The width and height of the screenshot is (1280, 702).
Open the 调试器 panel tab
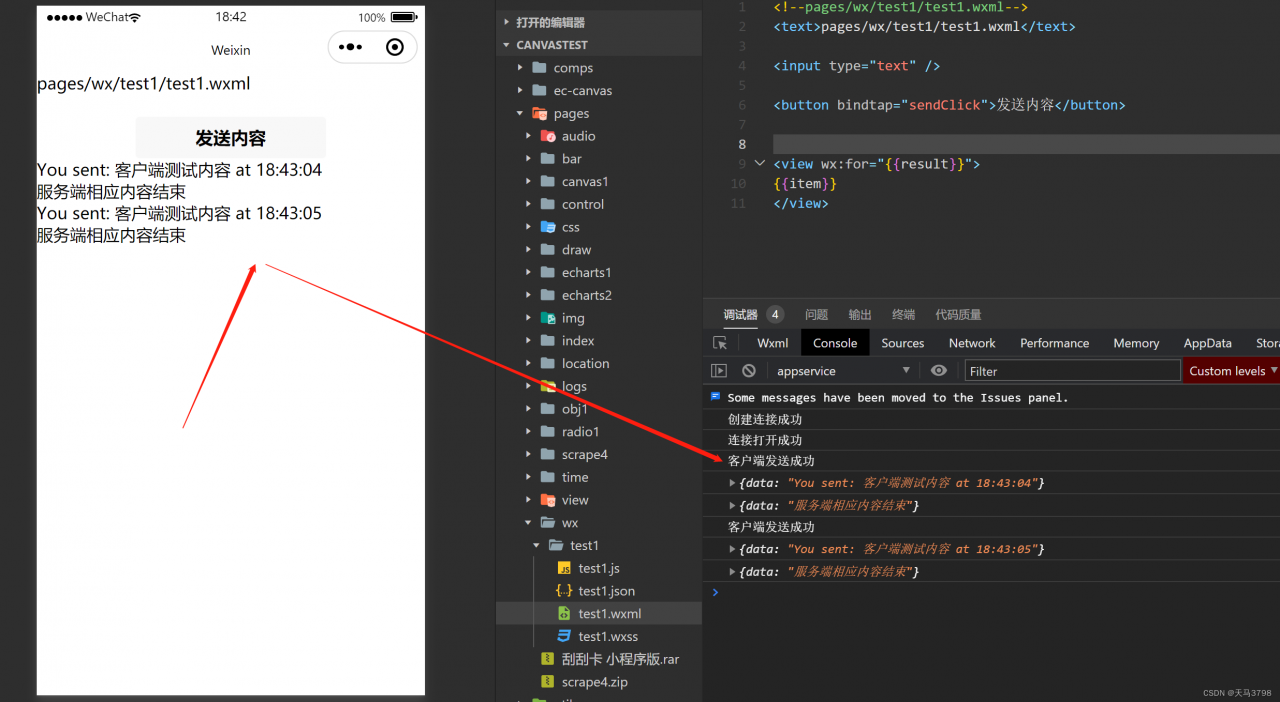click(741, 314)
